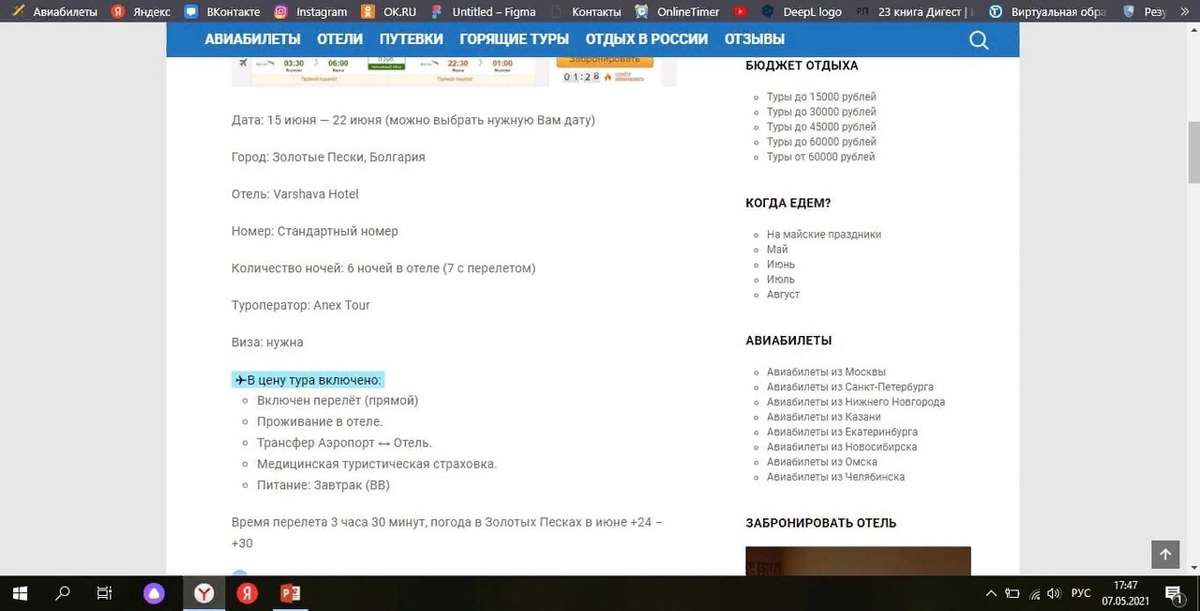Click the volume speaker tray icon
The width and height of the screenshot is (1200, 611).
(x=1054, y=593)
